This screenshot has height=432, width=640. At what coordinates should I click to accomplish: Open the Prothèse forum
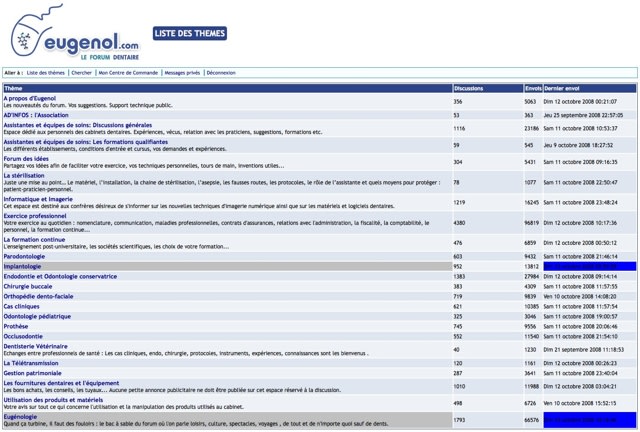16,326
